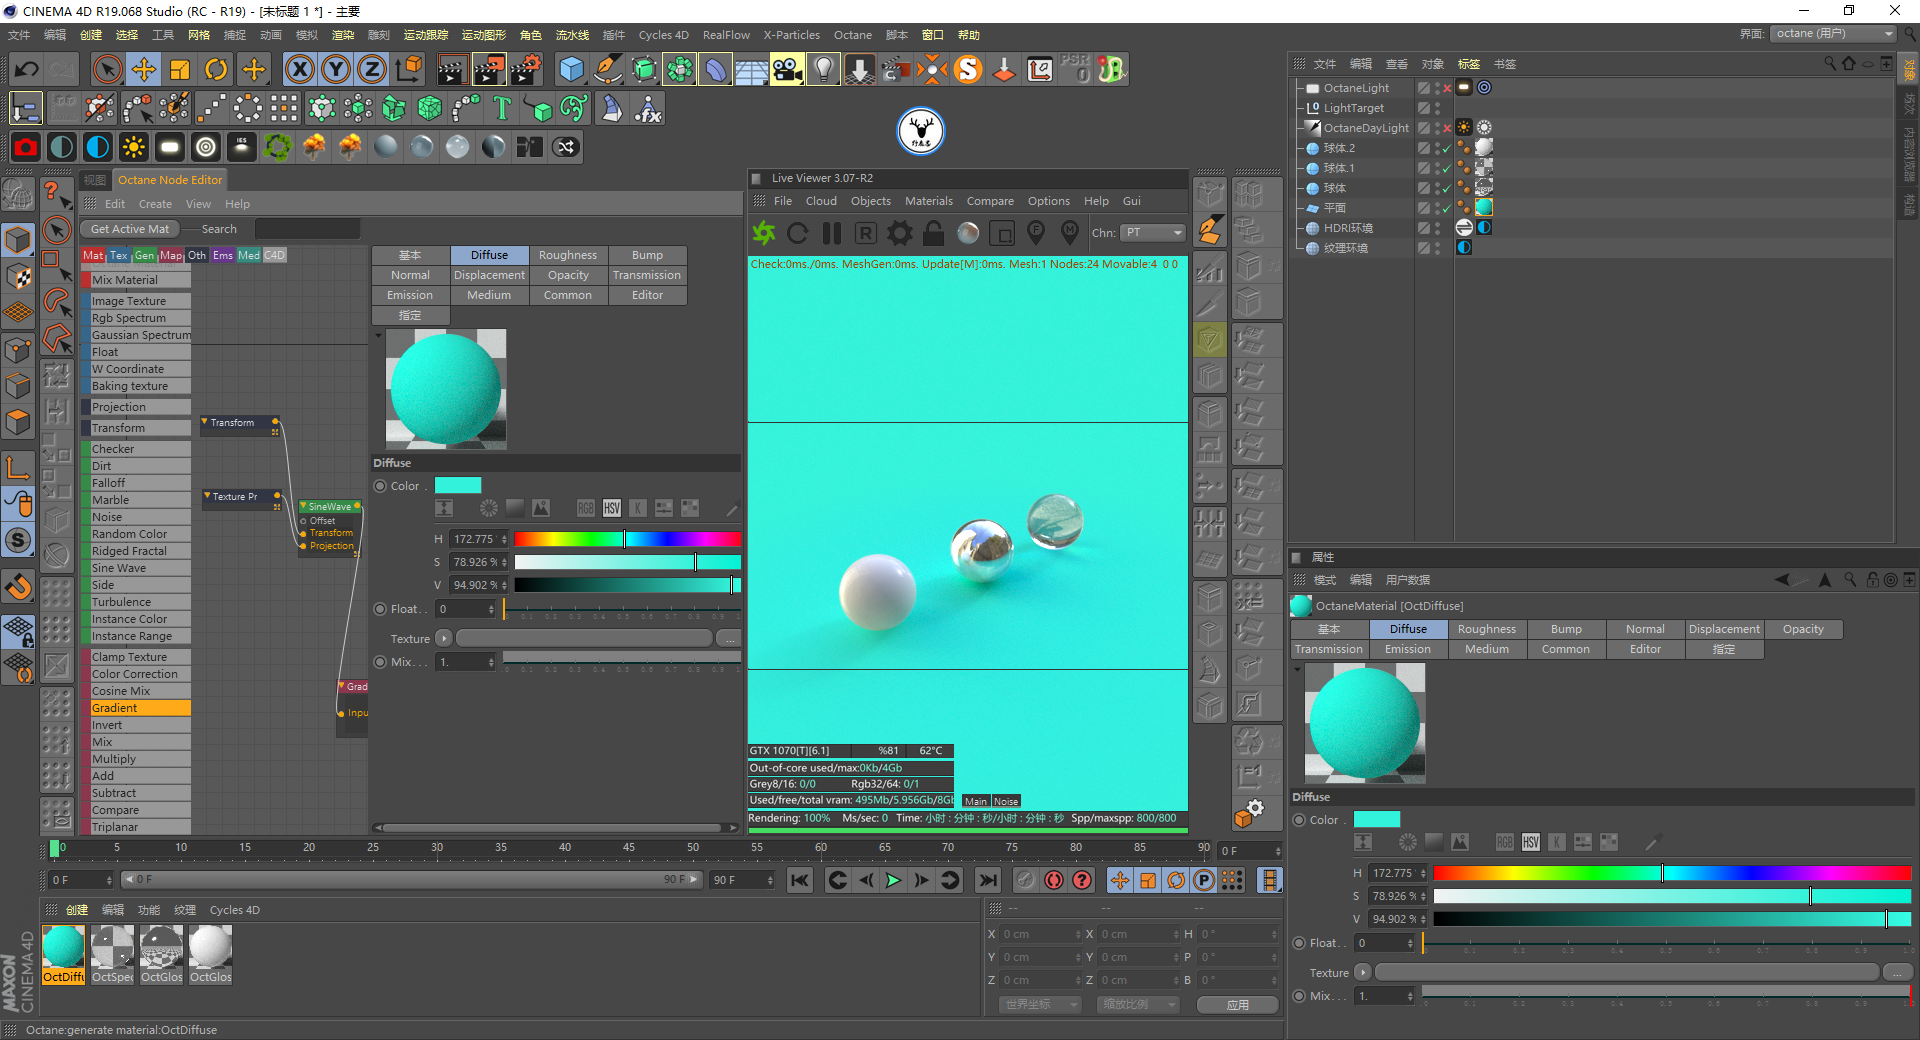
Task: Click the Octane camera red icon
Action: 26,147
